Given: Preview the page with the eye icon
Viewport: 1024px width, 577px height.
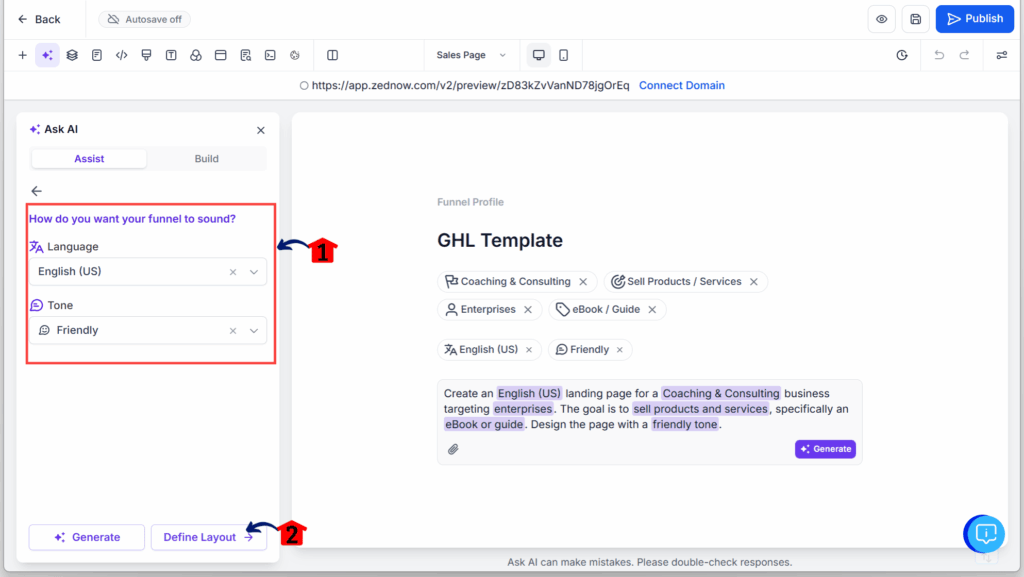Looking at the screenshot, I should pos(881,18).
